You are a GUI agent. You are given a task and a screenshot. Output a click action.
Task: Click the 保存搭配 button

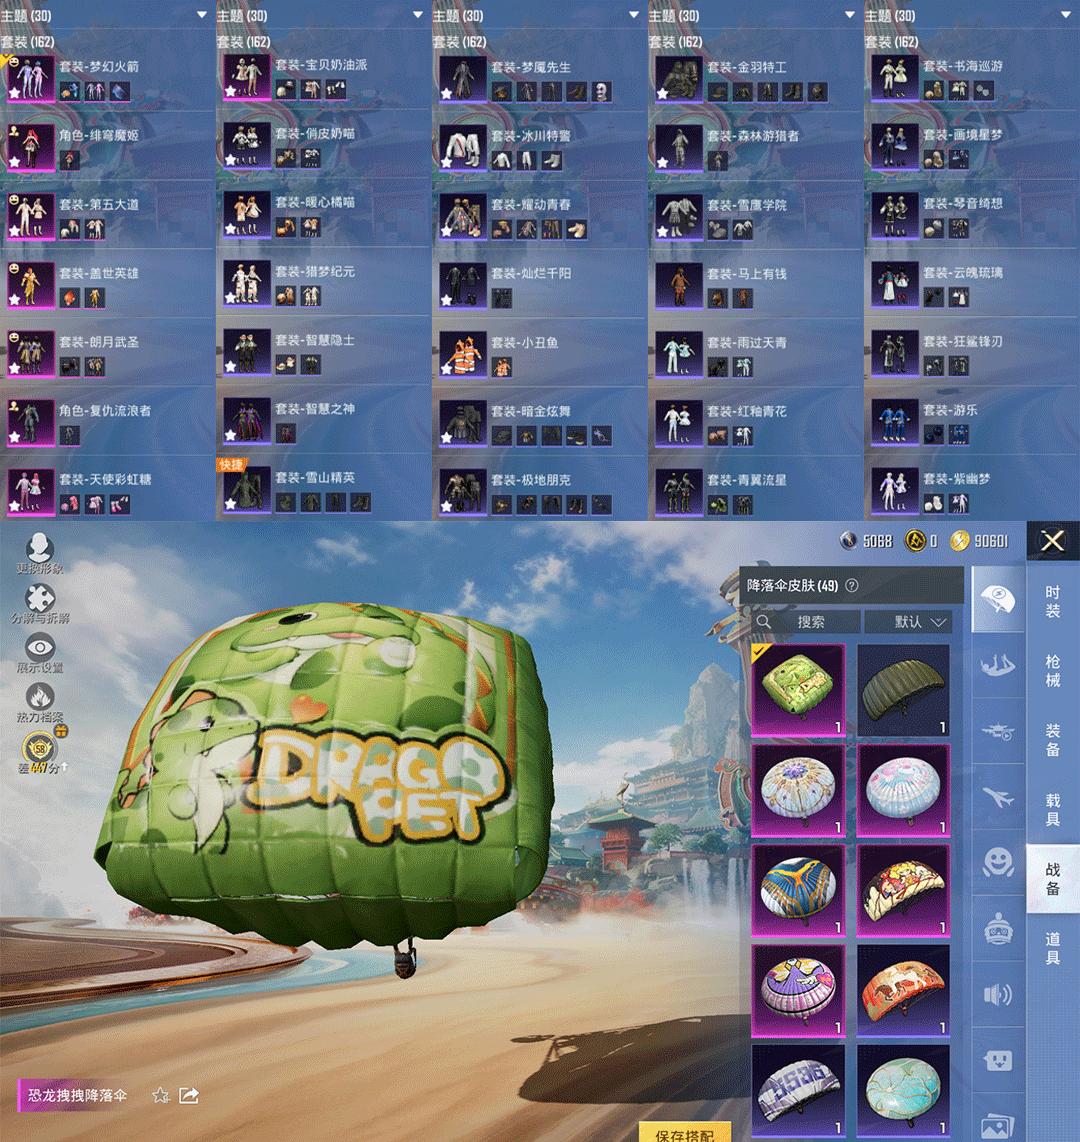point(685,1134)
